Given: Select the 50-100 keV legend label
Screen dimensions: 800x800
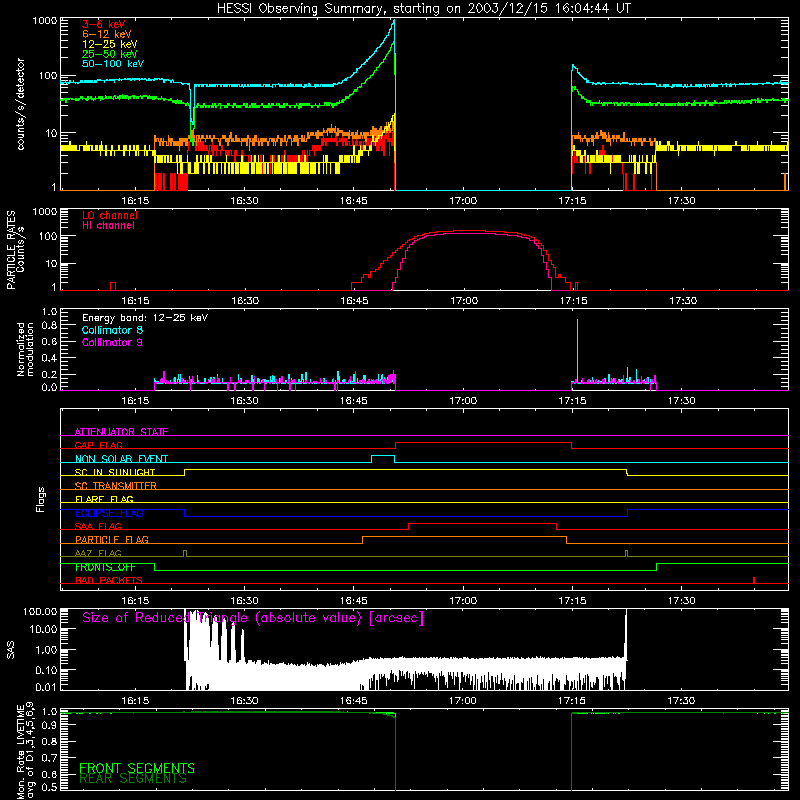Looking at the screenshot, I should (x=113, y=64).
